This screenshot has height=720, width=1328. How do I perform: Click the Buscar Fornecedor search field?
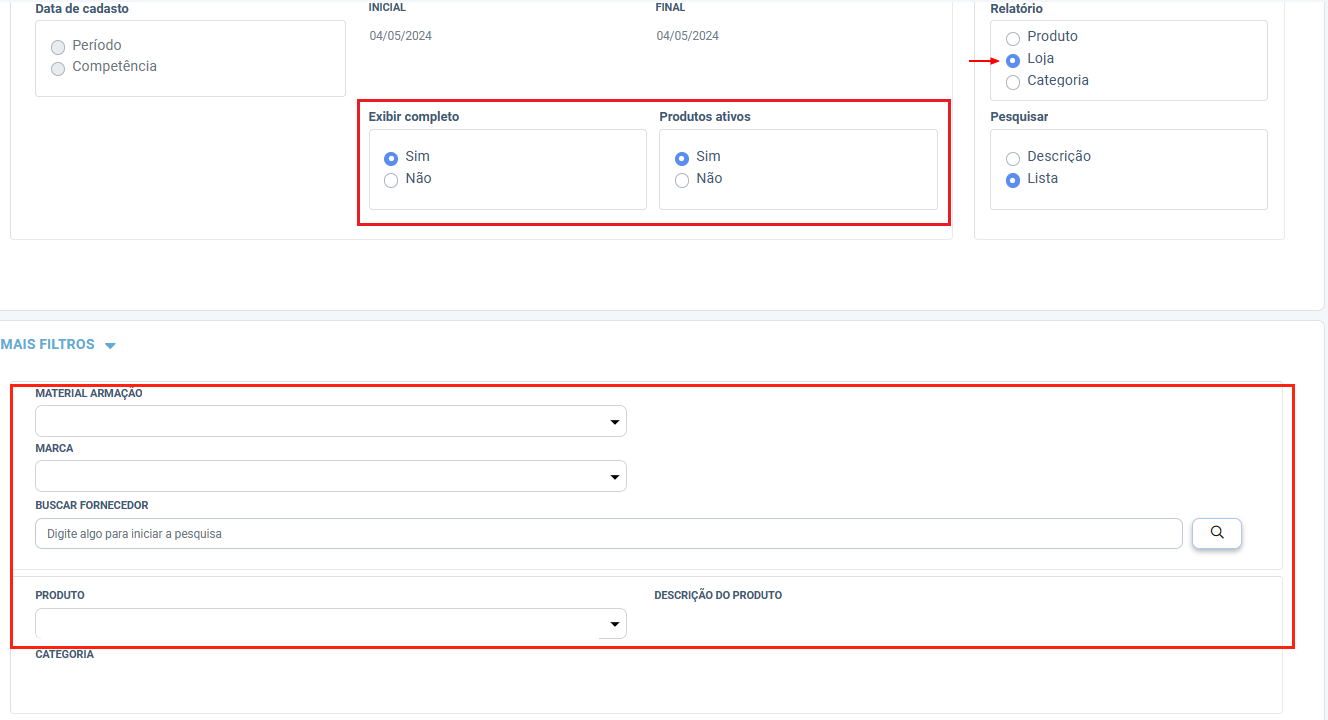click(x=609, y=533)
